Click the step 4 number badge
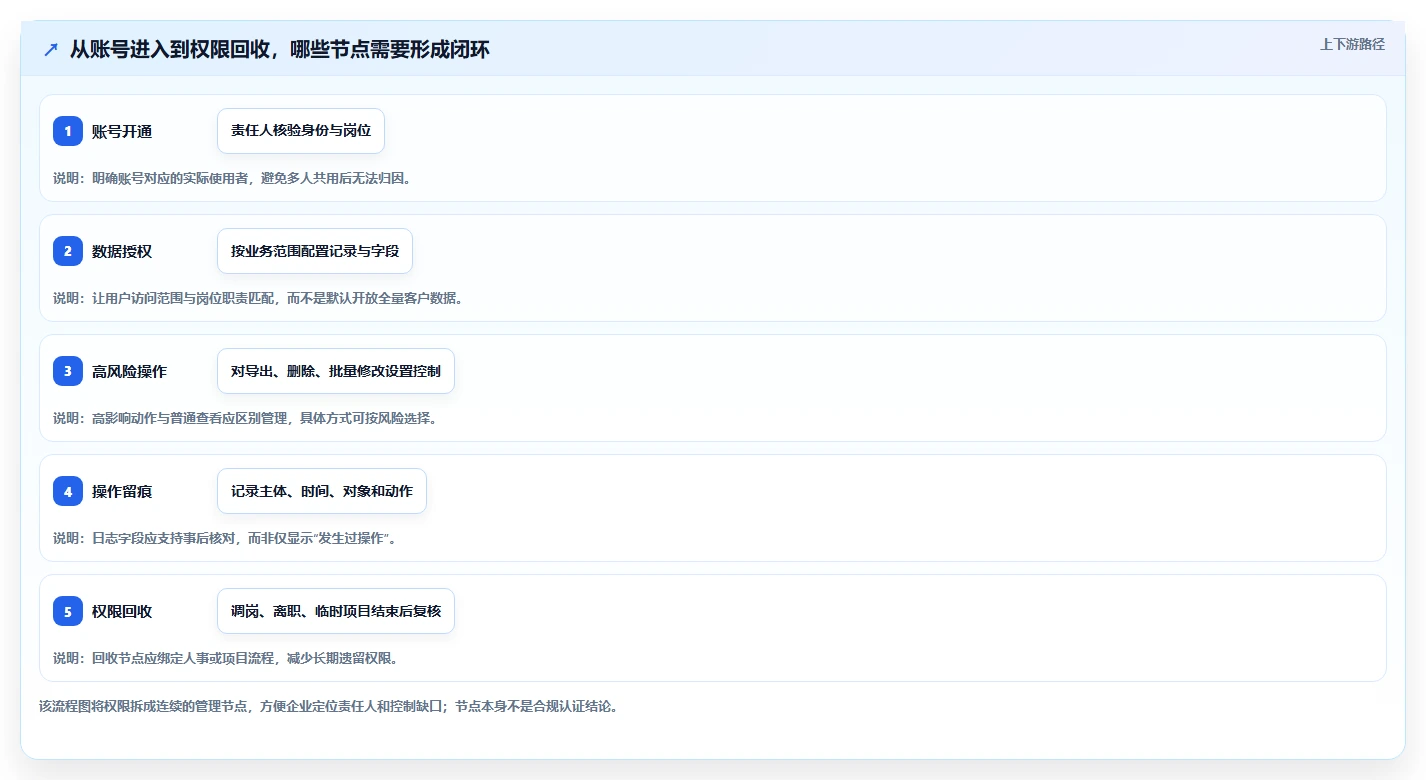The width and height of the screenshot is (1426, 780). click(68, 491)
